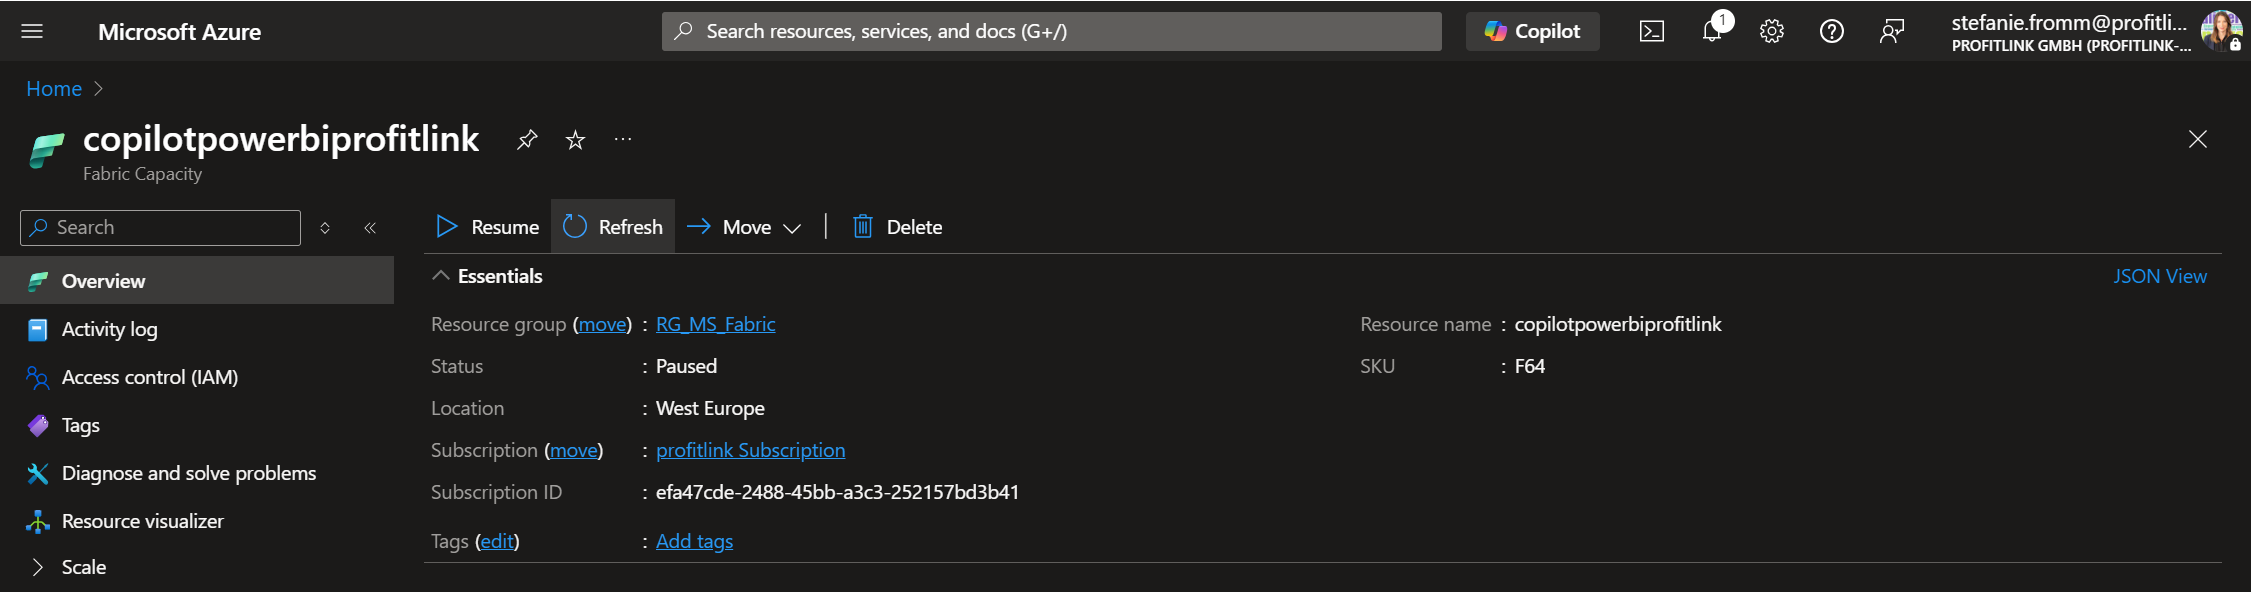Edit tags via edit link
The image size is (2251, 592).
coord(497,541)
